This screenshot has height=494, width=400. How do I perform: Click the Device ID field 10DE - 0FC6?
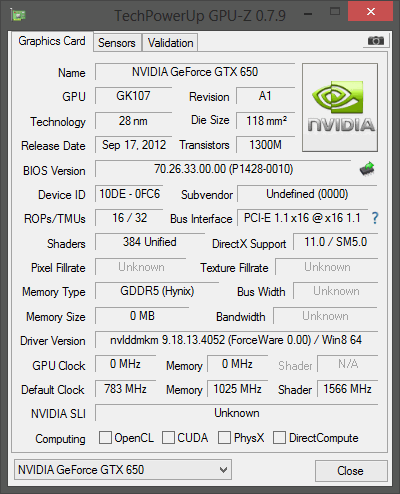[x=129, y=194]
